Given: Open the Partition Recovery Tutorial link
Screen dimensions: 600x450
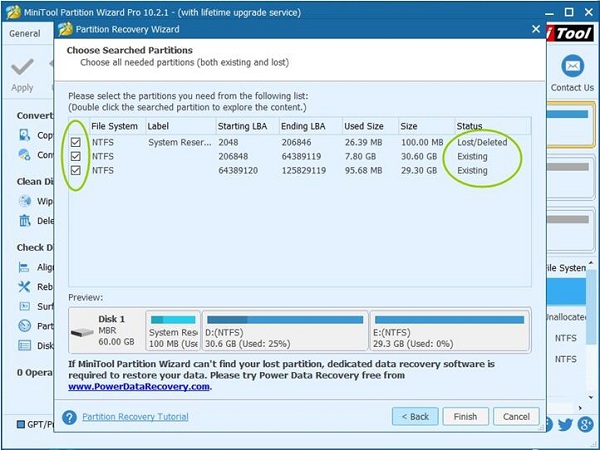Looking at the screenshot, I should coord(135,417).
